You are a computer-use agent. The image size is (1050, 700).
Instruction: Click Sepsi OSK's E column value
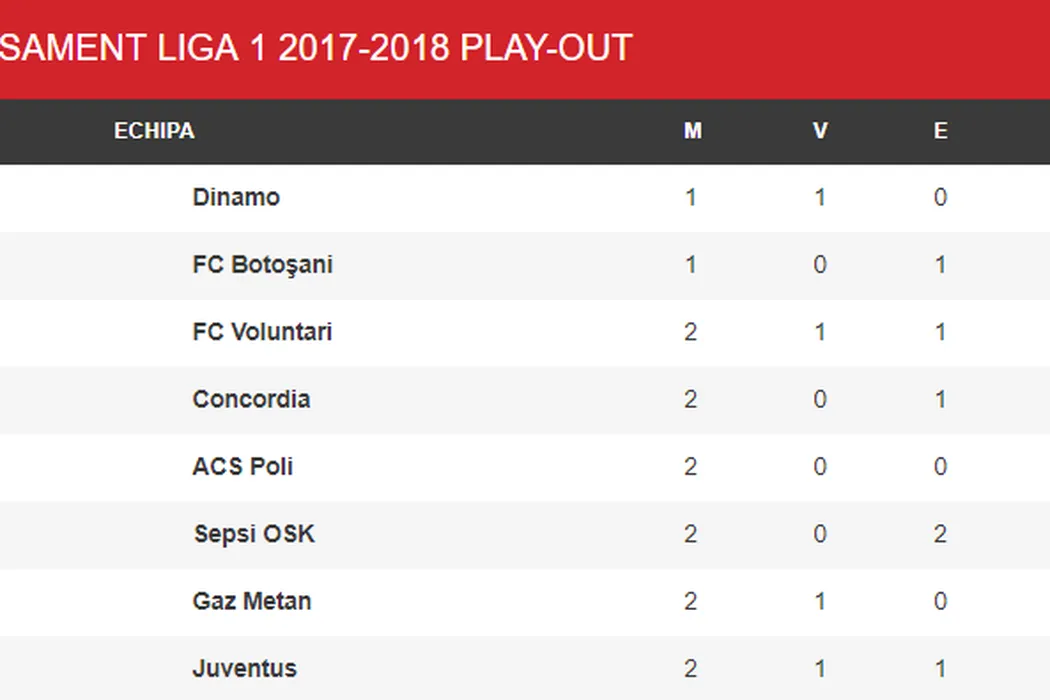[940, 534]
